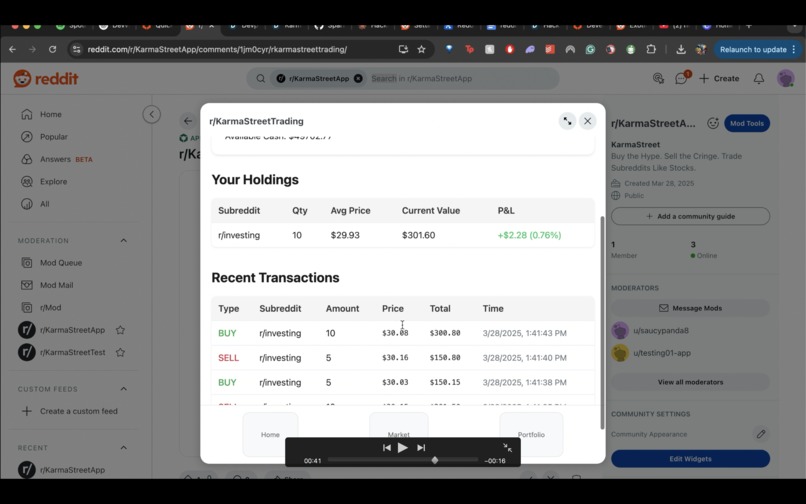The width and height of the screenshot is (806, 504).
Task: Click View all moderators
Action: (x=690, y=382)
